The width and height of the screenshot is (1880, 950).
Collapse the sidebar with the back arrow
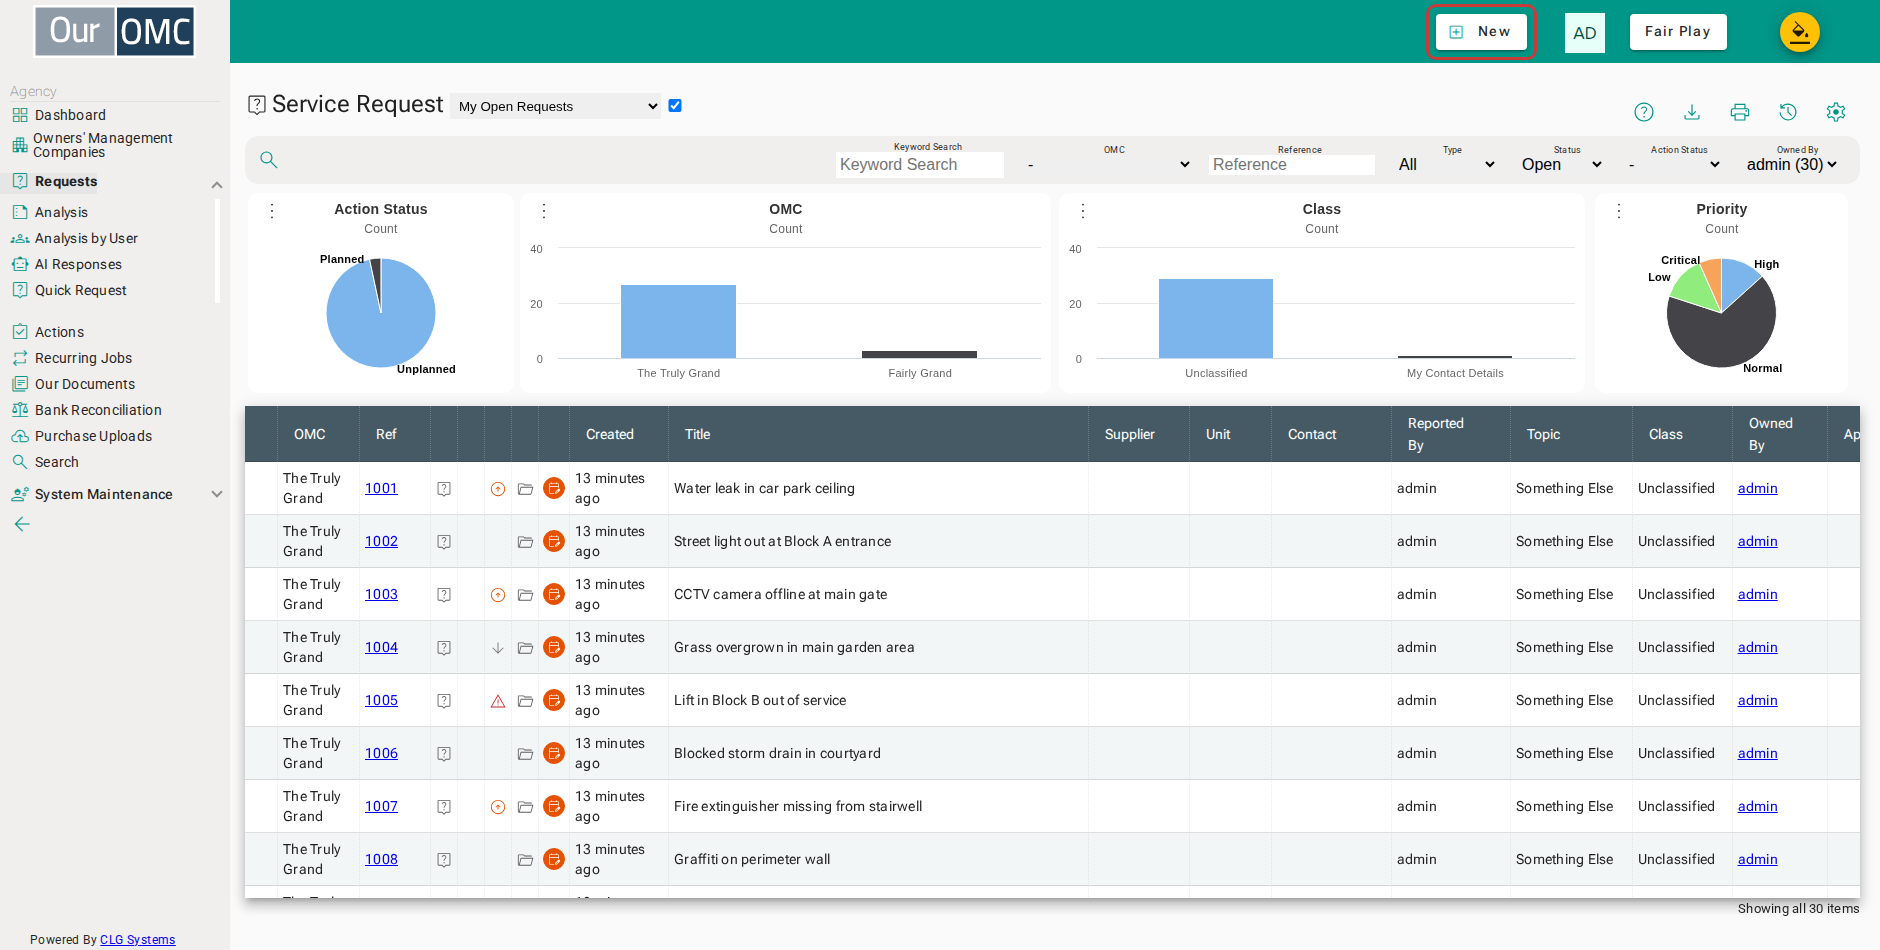click(x=22, y=524)
